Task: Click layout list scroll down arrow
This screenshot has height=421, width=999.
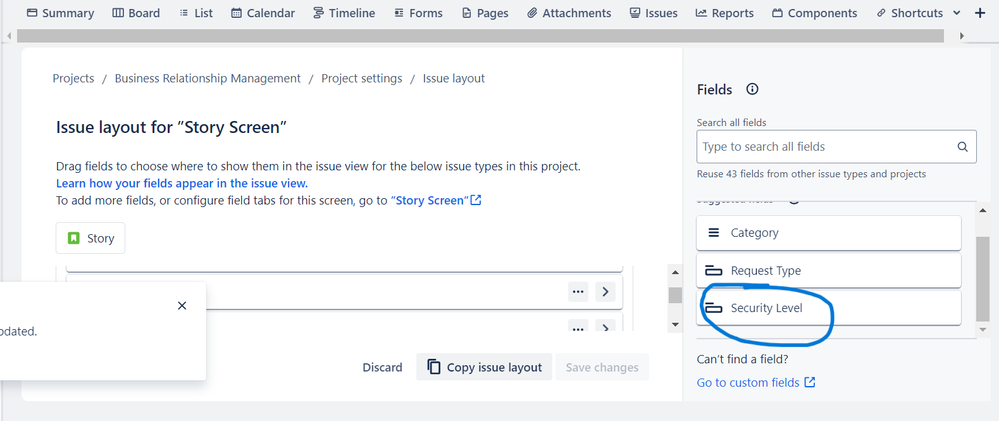Action: click(675, 325)
